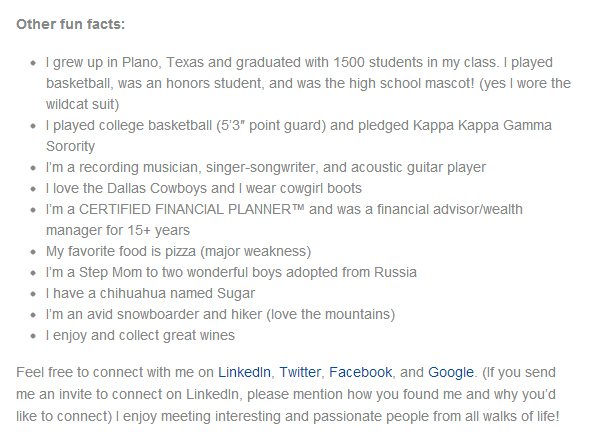
Task: Click the avid snowboarder and hiker line
Action: [x=220, y=314]
